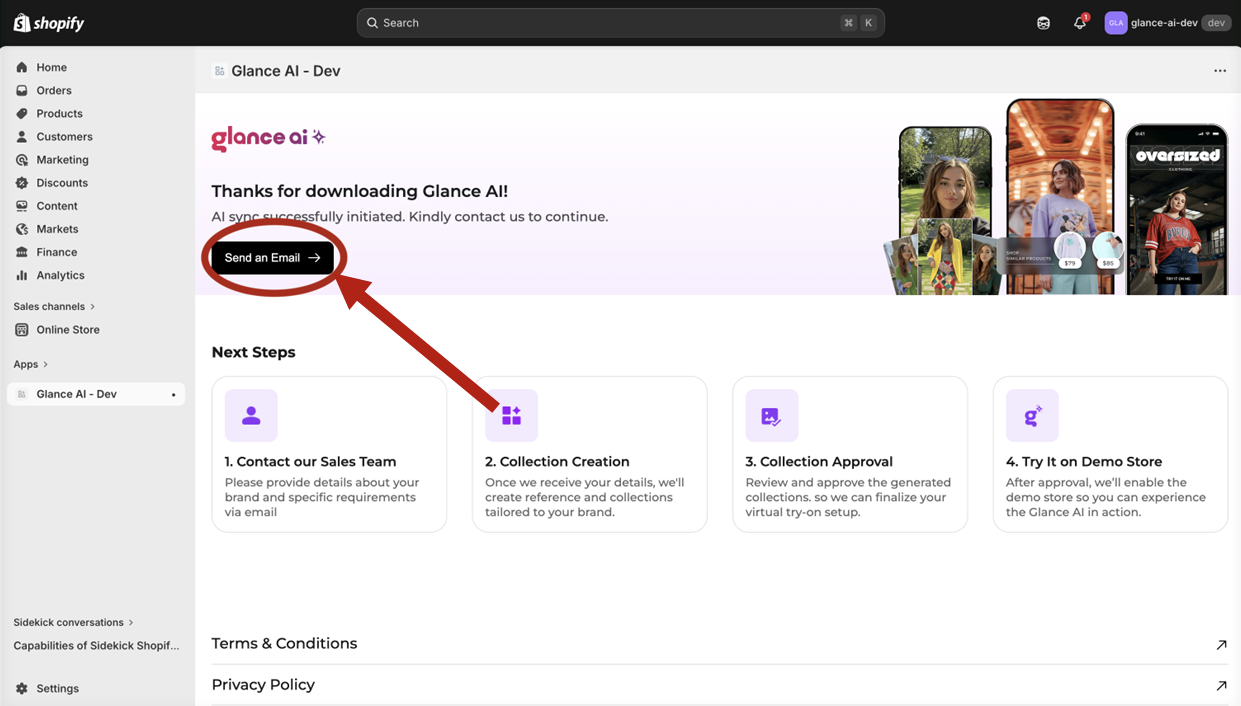Click the Next Steps heading
Viewport: 1241px width, 706px height.
pyautogui.click(x=253, y=352)
